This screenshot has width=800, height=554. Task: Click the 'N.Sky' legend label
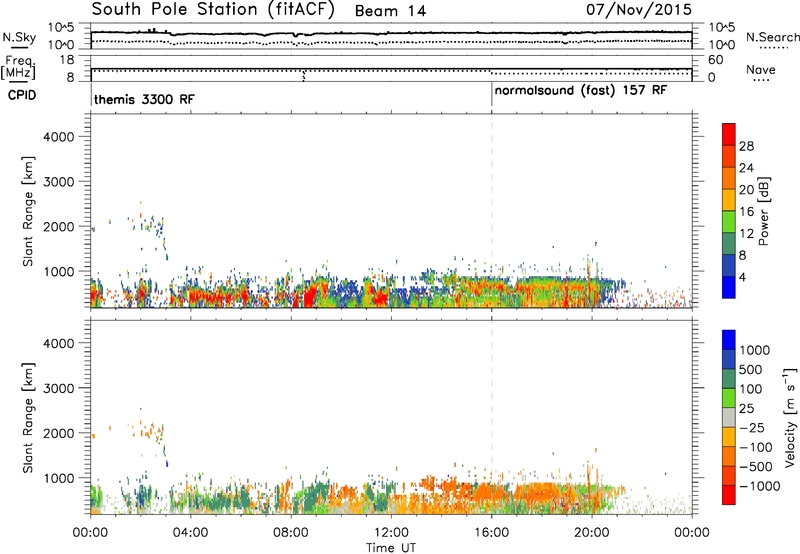pos(19,37)
